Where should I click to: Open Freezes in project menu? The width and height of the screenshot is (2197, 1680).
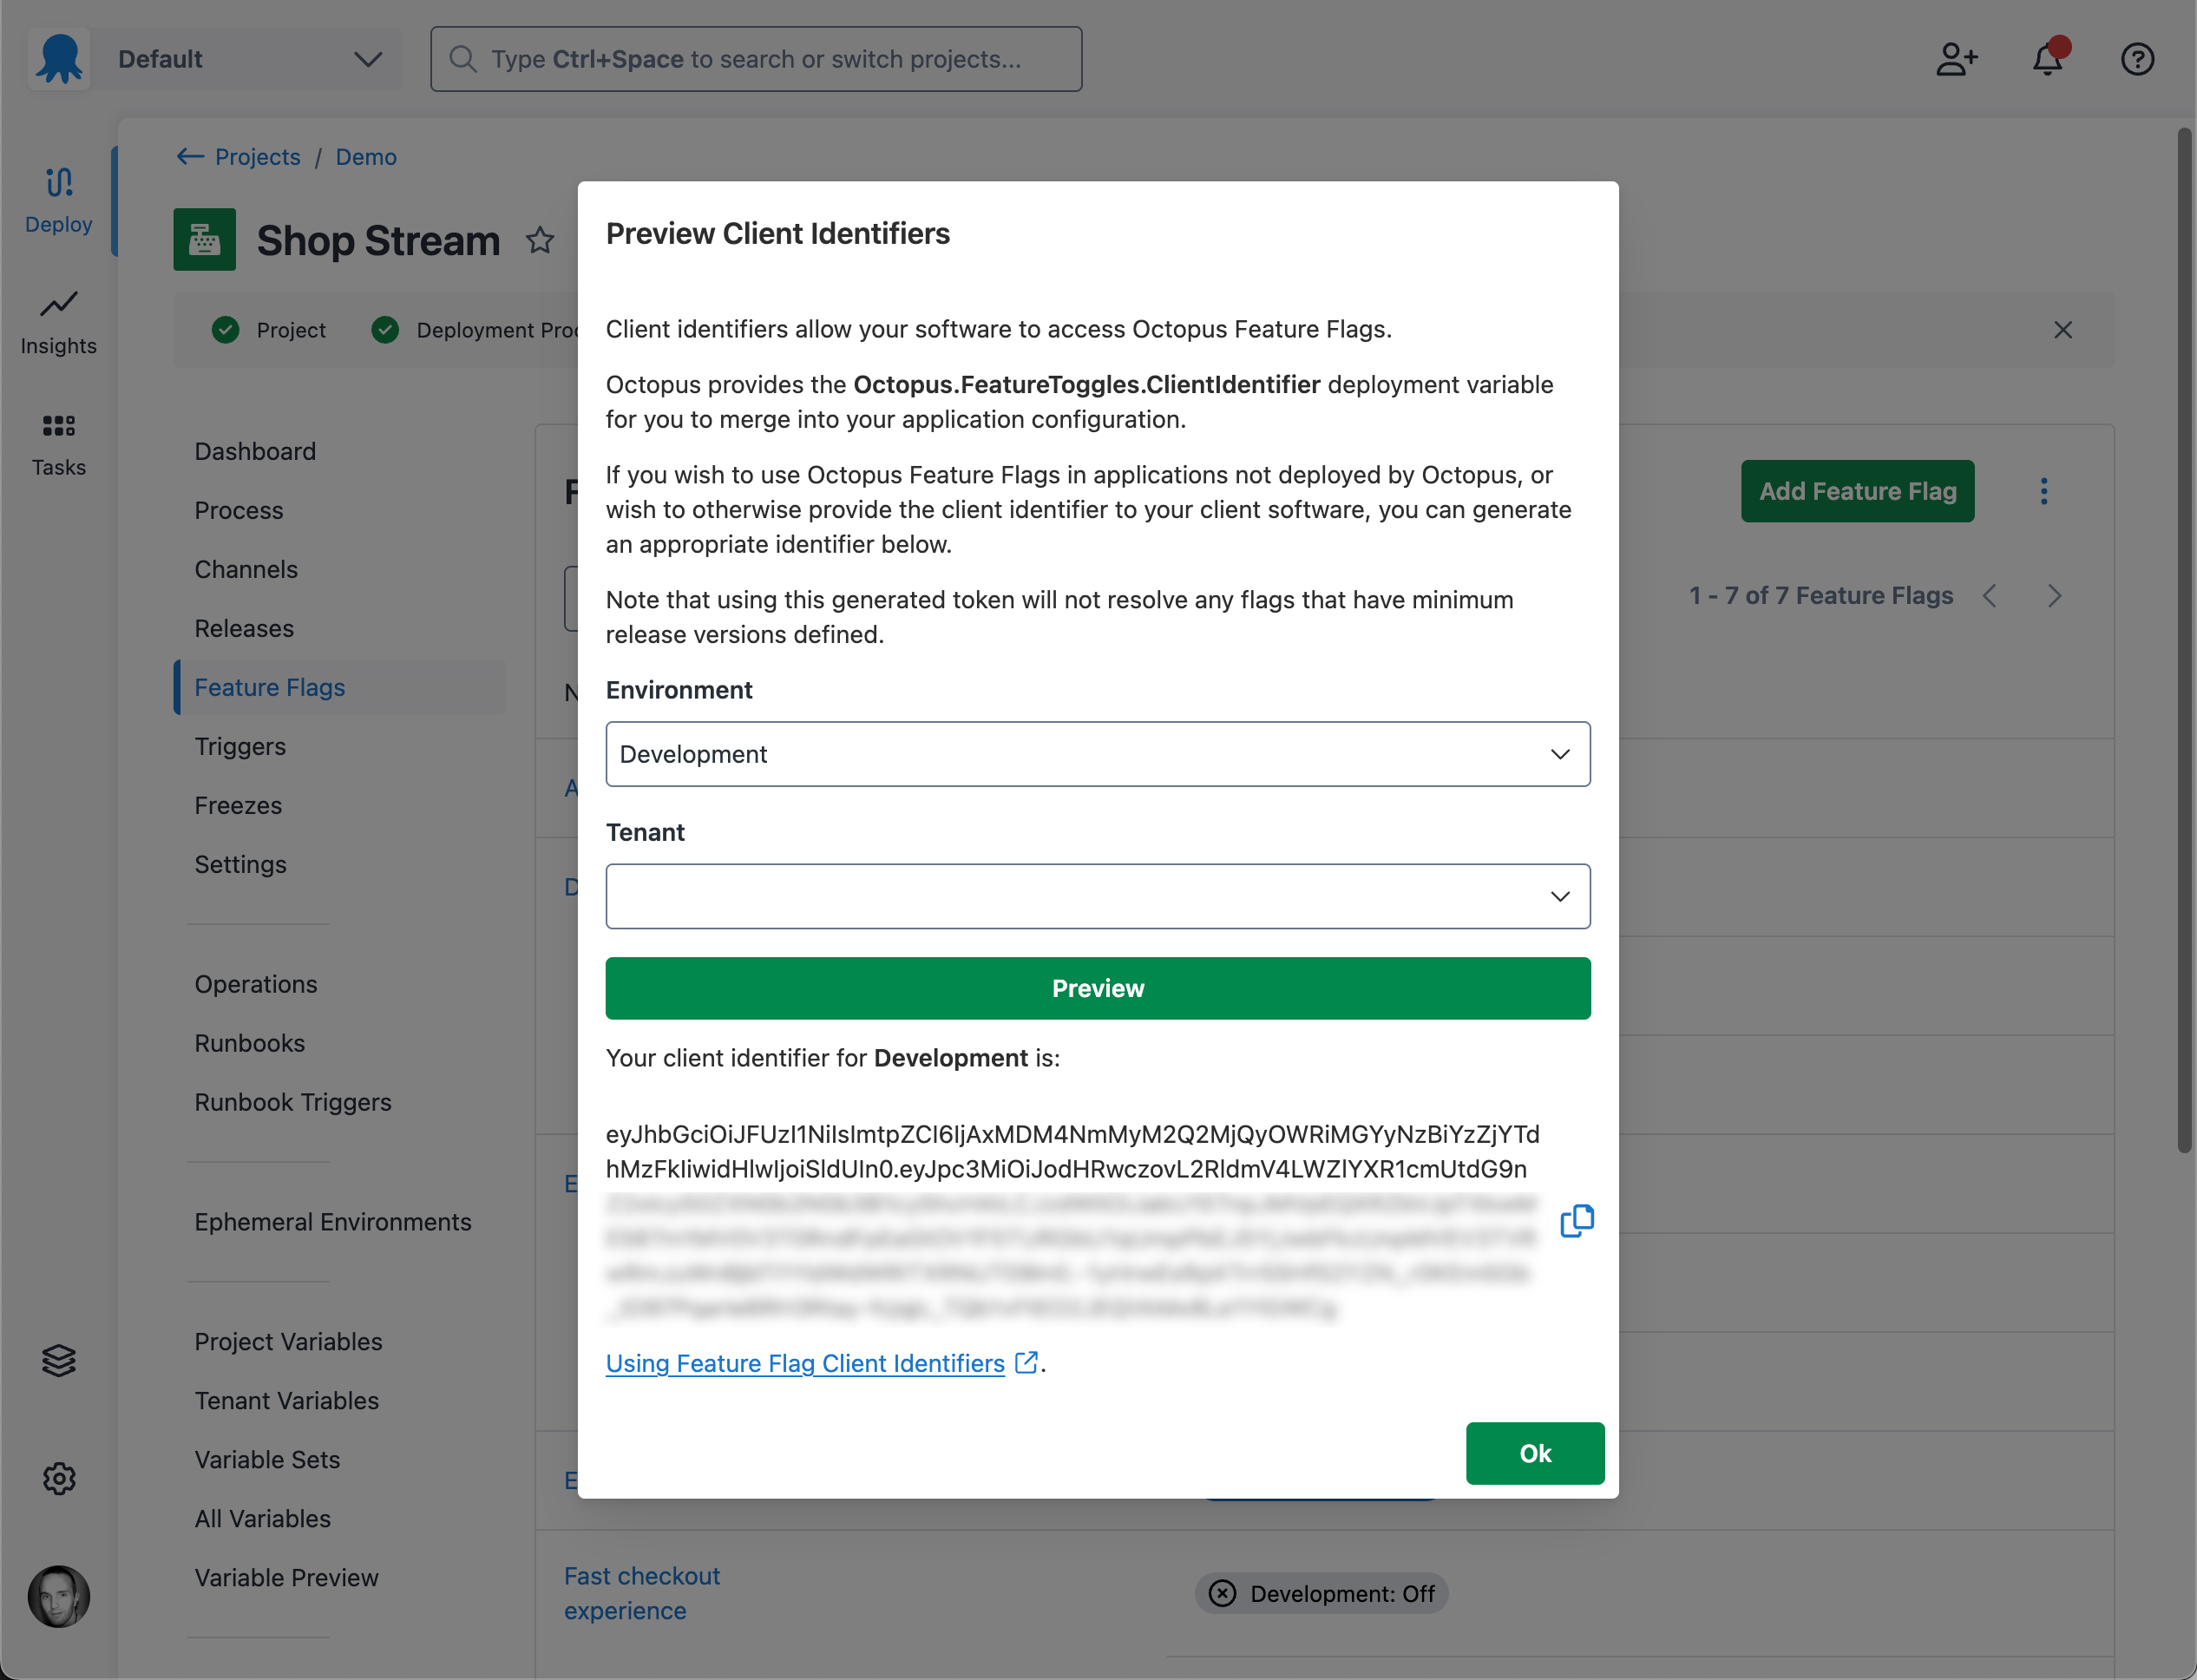point(238,805)
